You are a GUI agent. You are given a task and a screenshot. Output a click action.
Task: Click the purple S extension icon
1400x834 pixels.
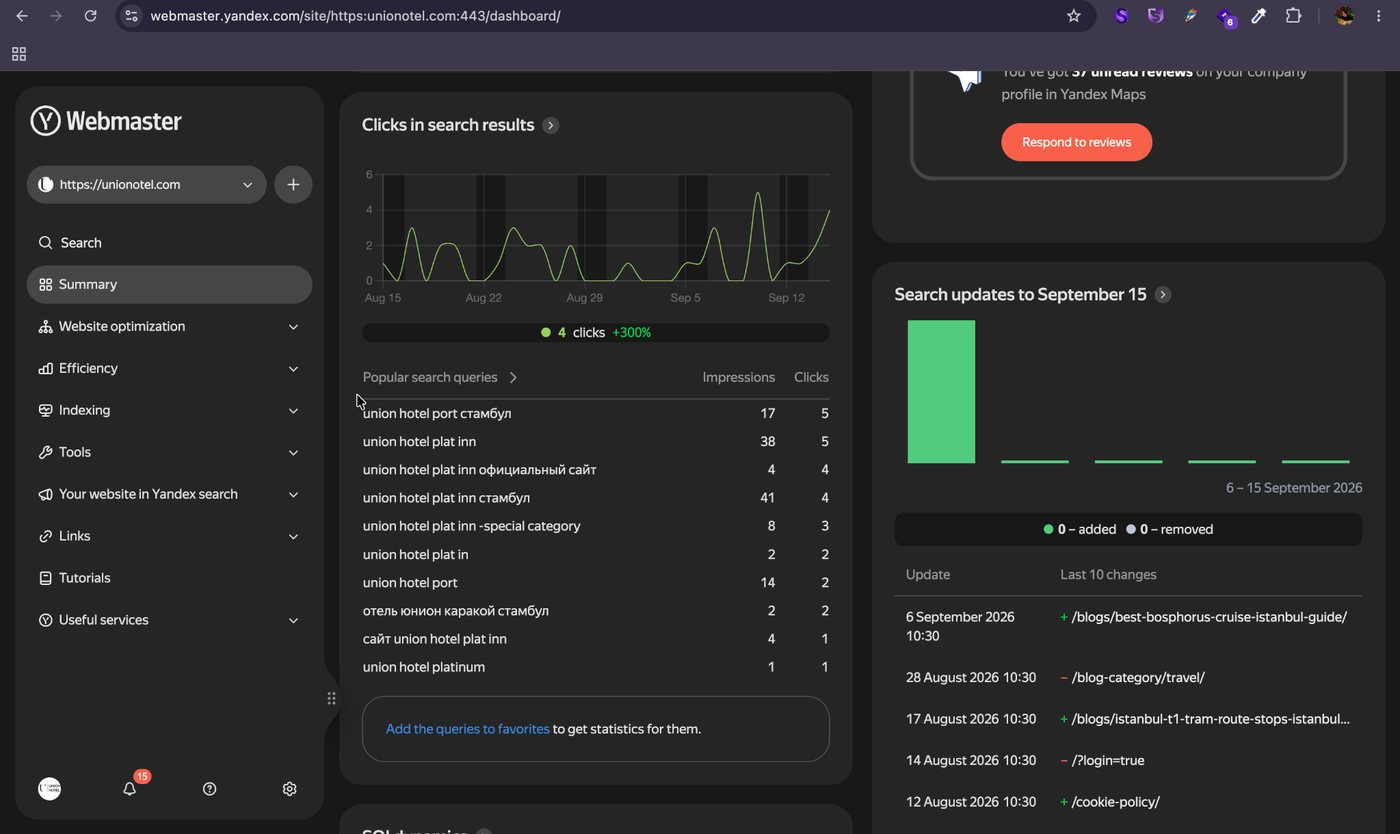tap(1121, 16)
